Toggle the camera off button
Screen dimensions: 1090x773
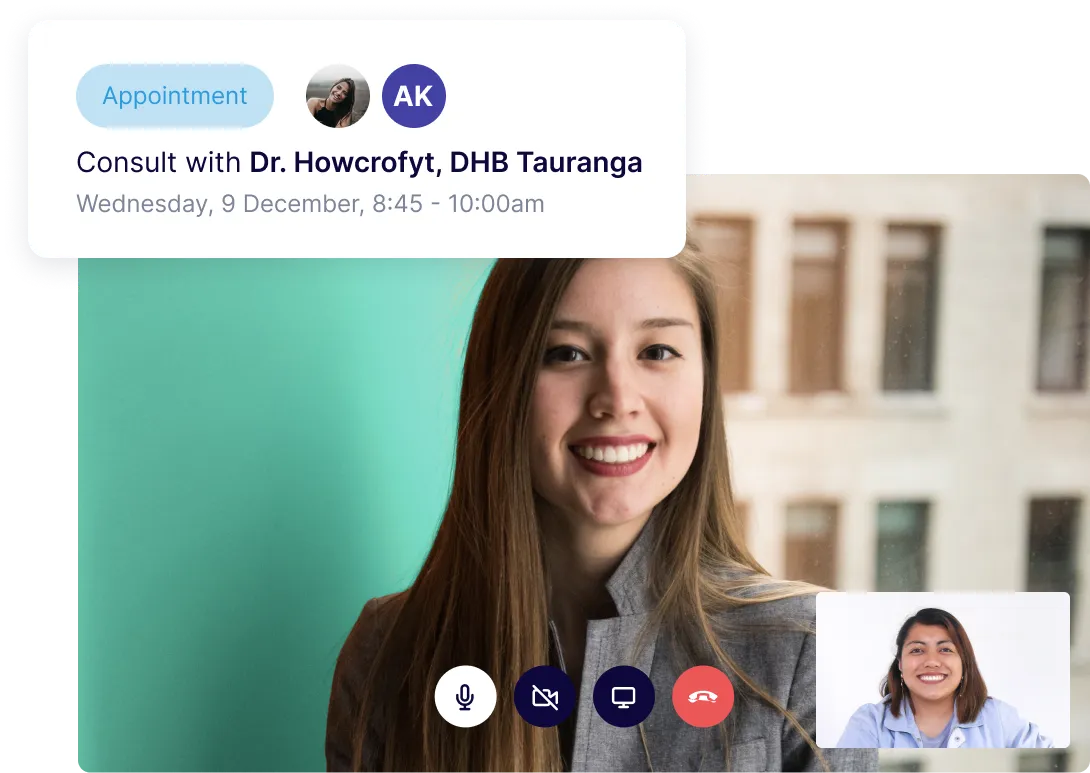click(x=544, y=697)
